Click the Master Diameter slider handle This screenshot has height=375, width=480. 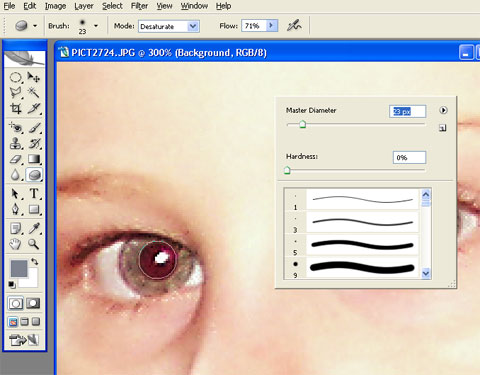pyautogui.click(x=302, y=125)
